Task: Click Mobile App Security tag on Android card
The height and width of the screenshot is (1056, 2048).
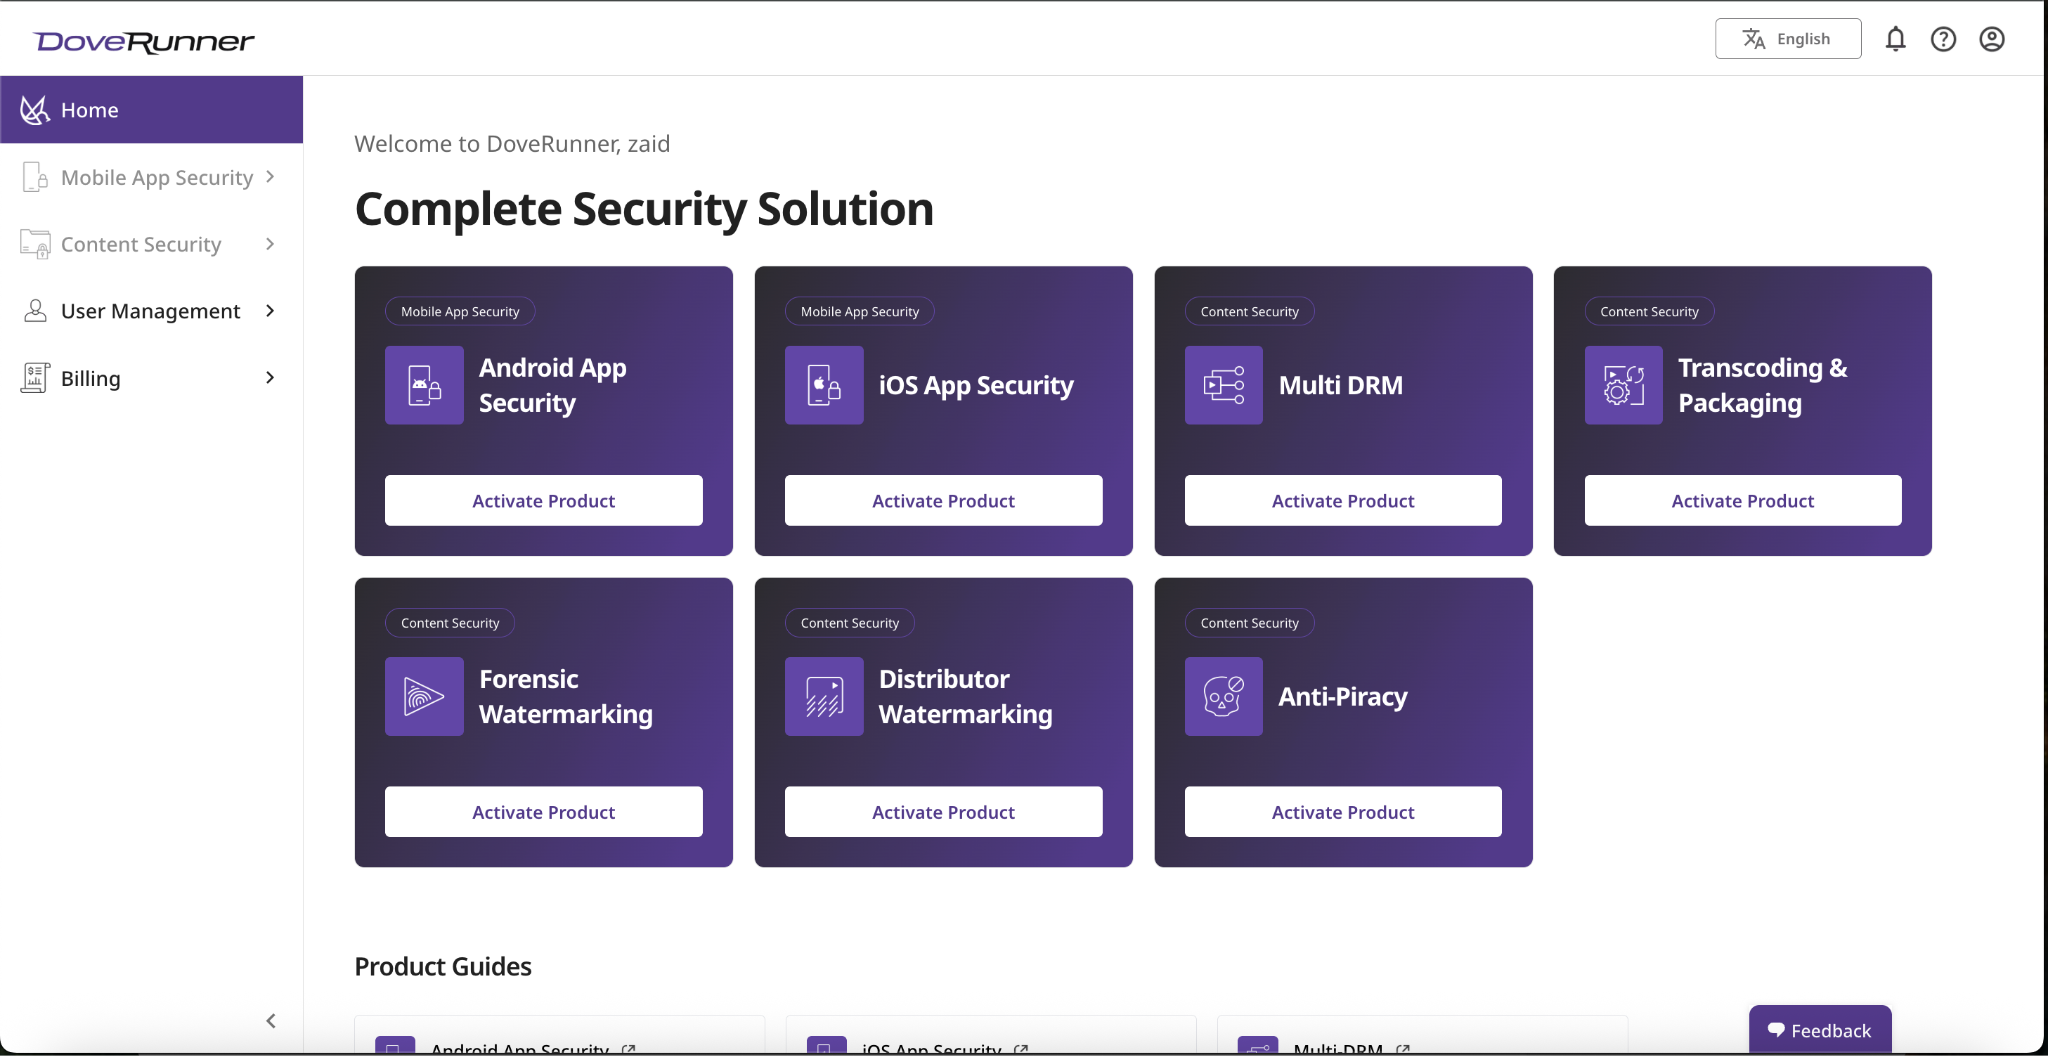Action: click(460, 311)
